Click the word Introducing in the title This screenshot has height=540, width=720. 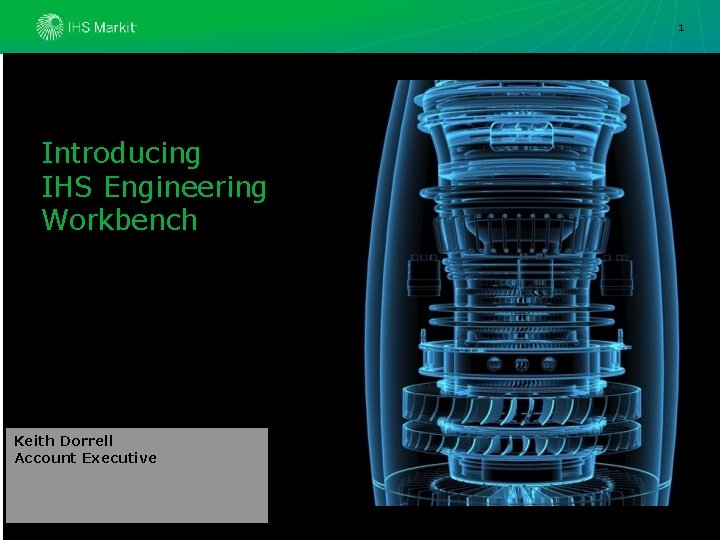[x=121, y=154]
